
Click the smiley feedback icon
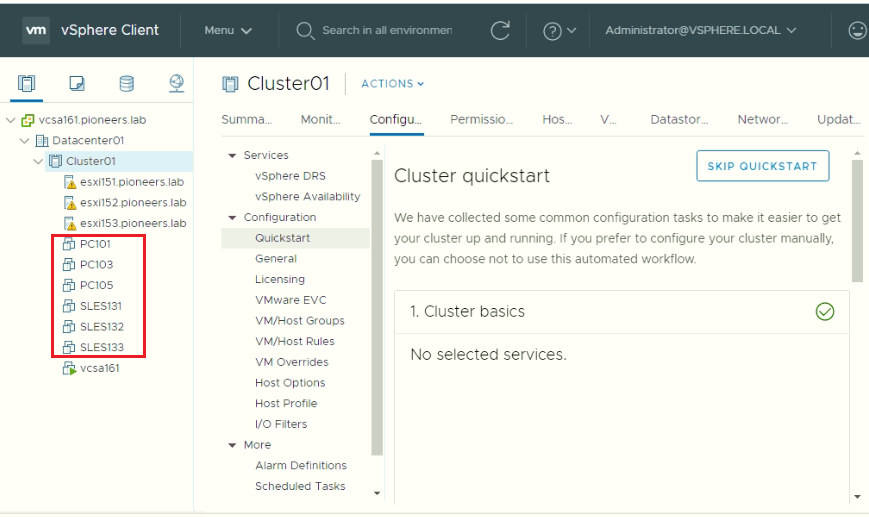pyautogui.click(x=857, y=30)
